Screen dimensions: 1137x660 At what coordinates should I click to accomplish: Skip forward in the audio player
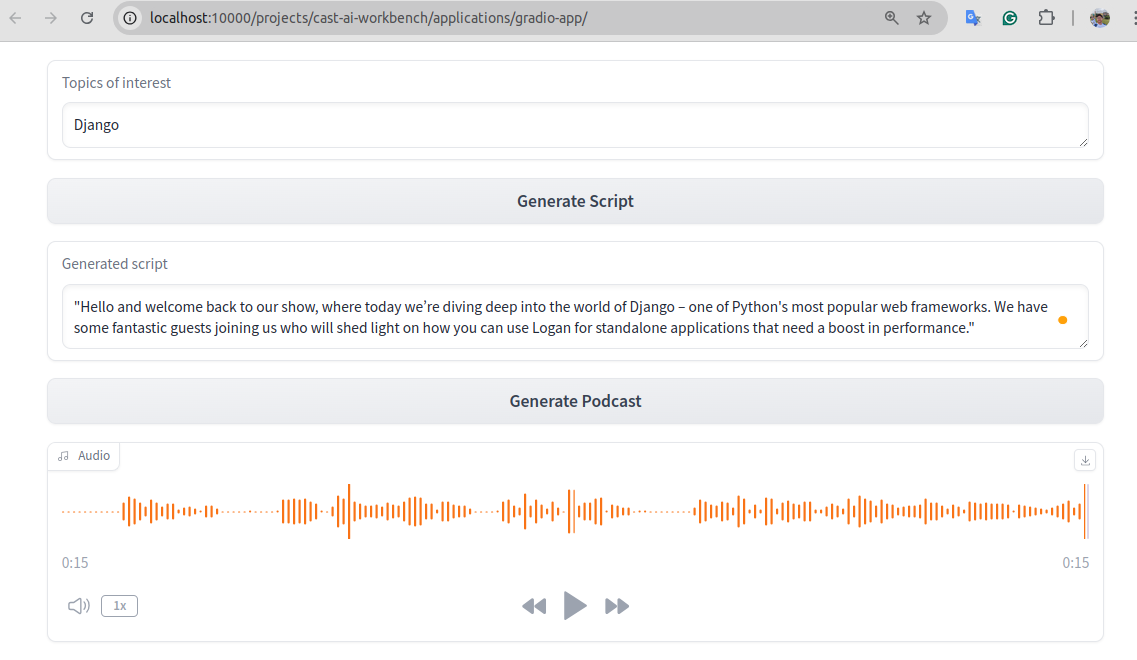617,606
